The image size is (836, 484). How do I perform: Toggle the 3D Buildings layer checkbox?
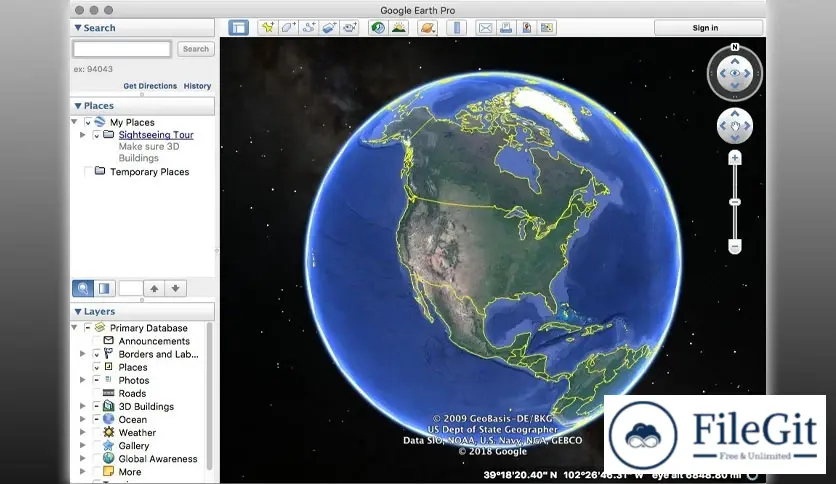click(97, 406)
